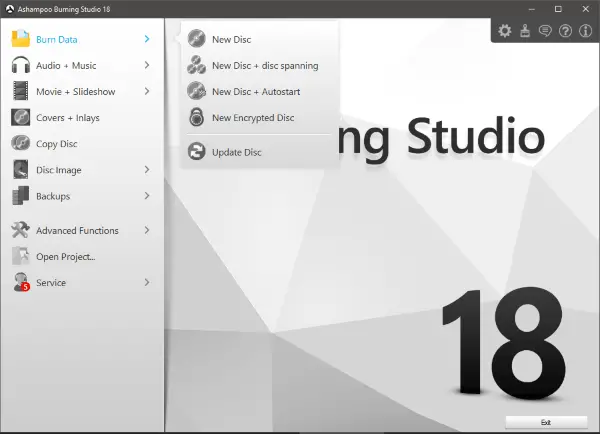Click the Movie + Slideshow film strip icon
Image resolution: width=600 pixels, height=434 pixels.
pos(21,91)
